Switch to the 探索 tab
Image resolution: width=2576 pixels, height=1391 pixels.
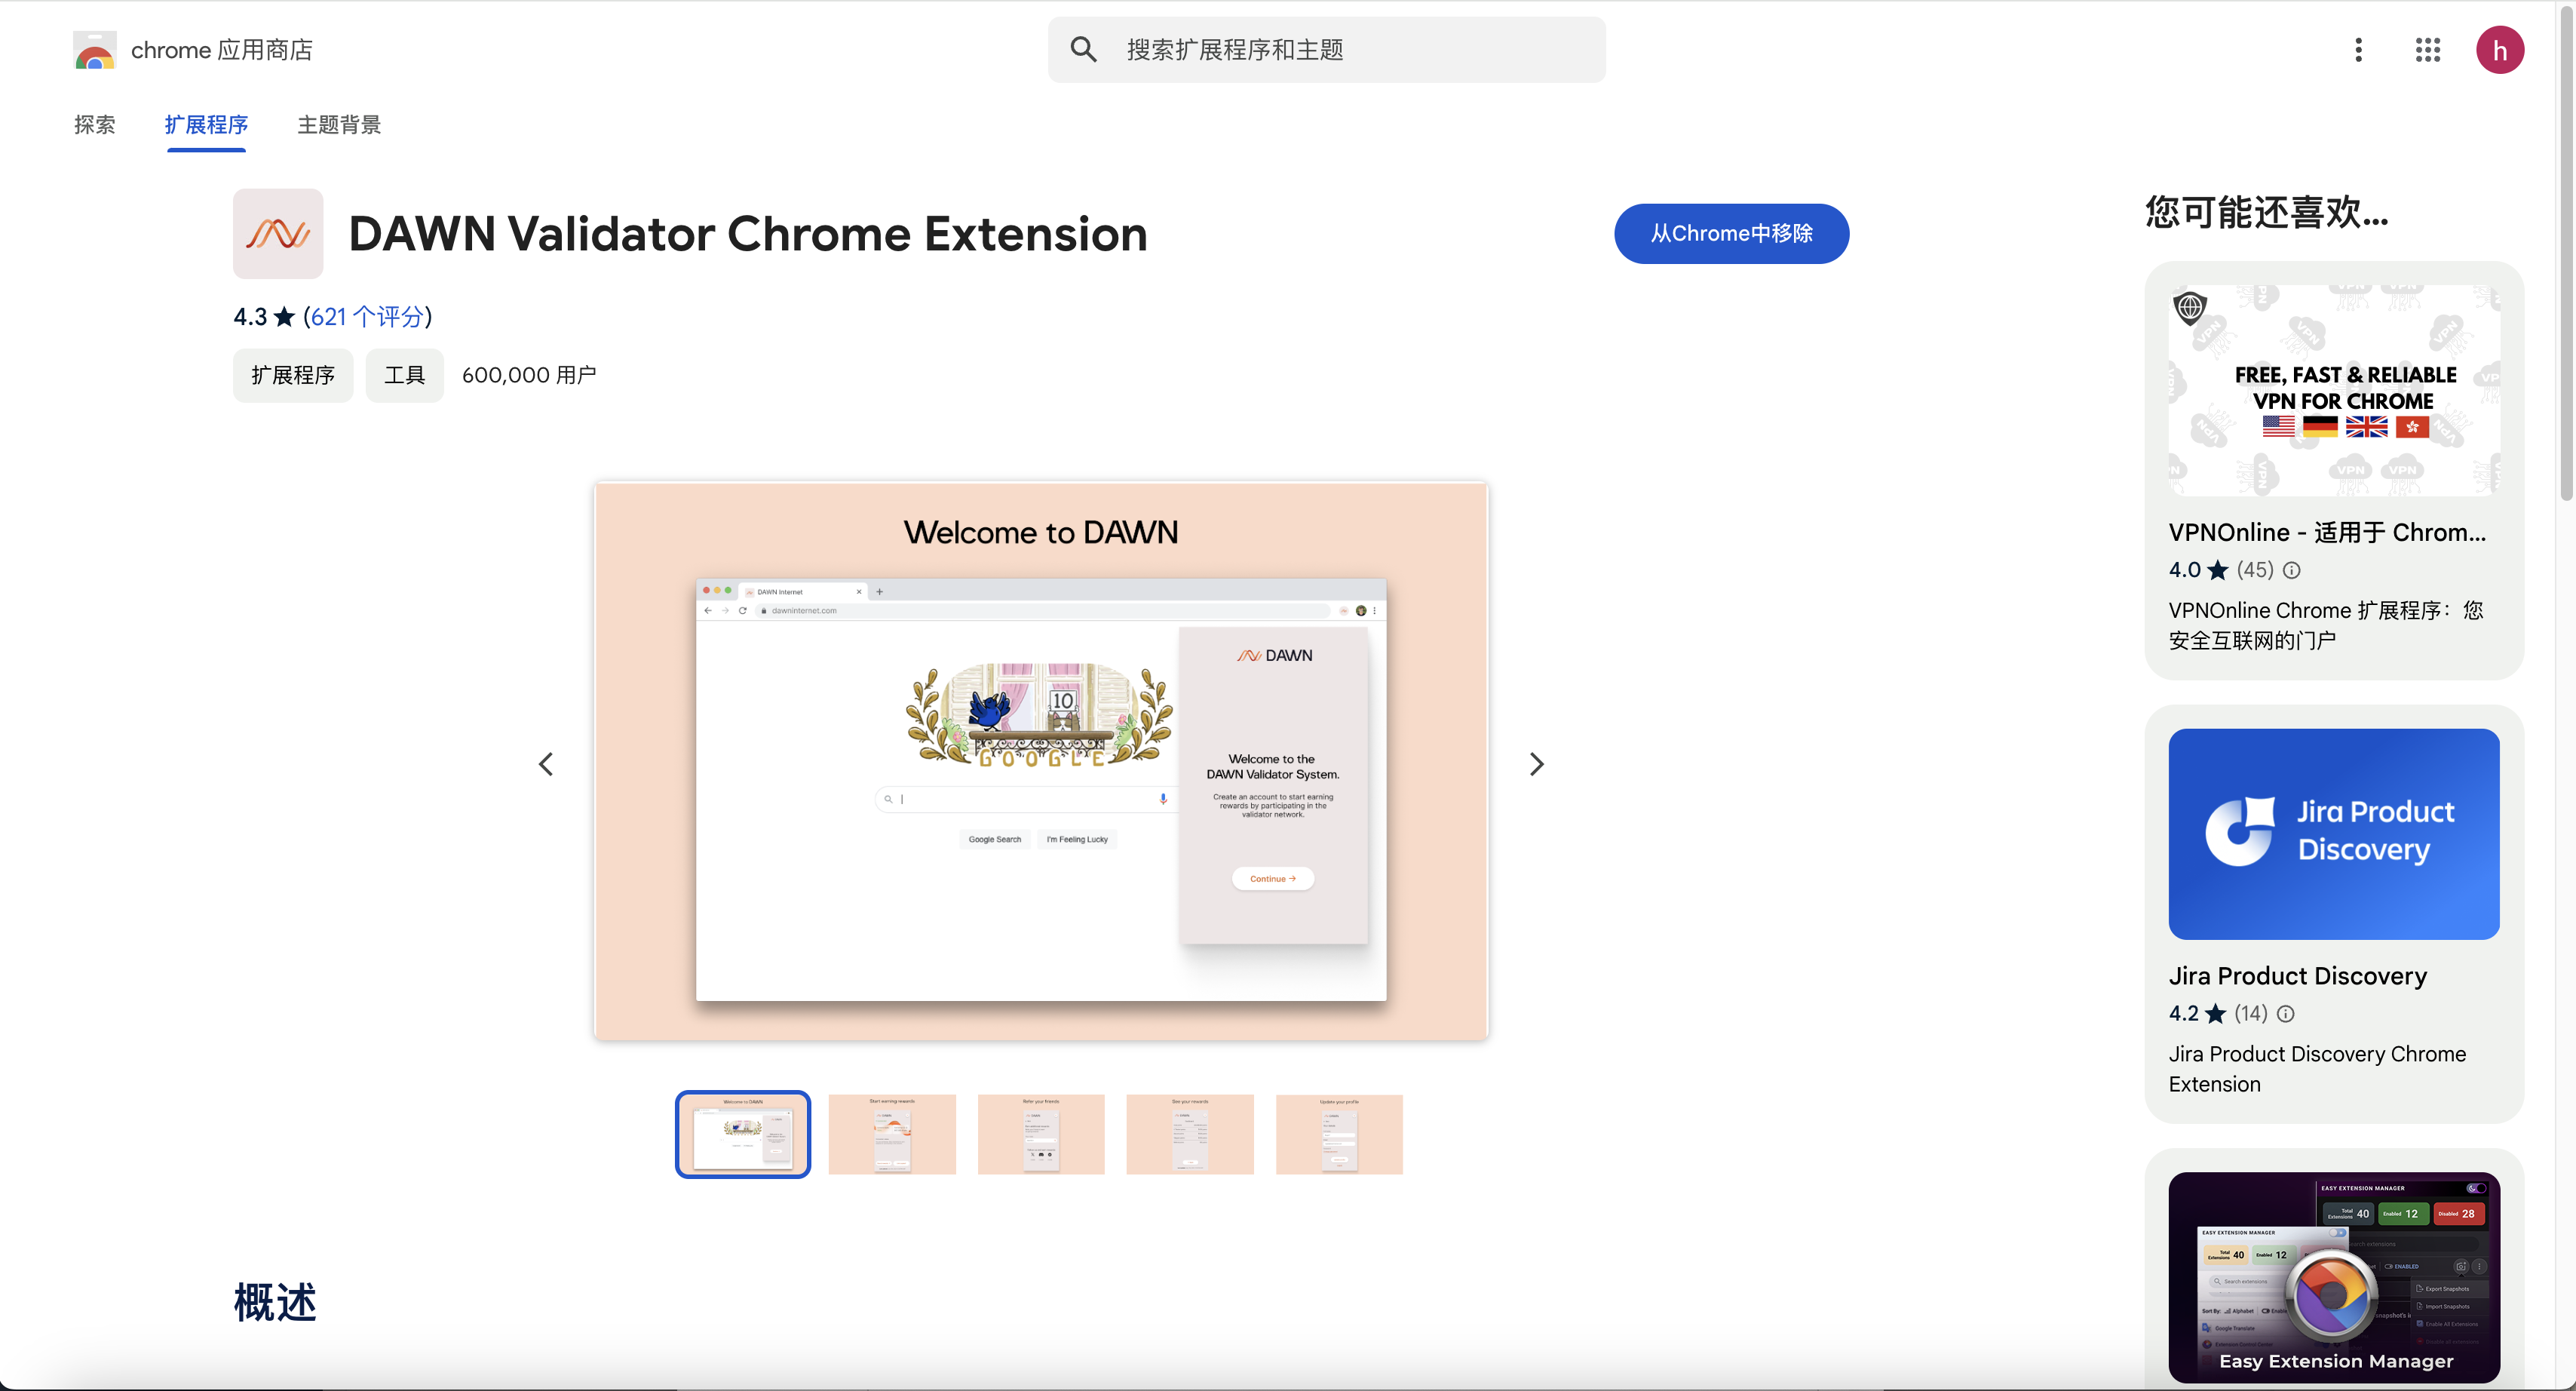tap(95, 125)
